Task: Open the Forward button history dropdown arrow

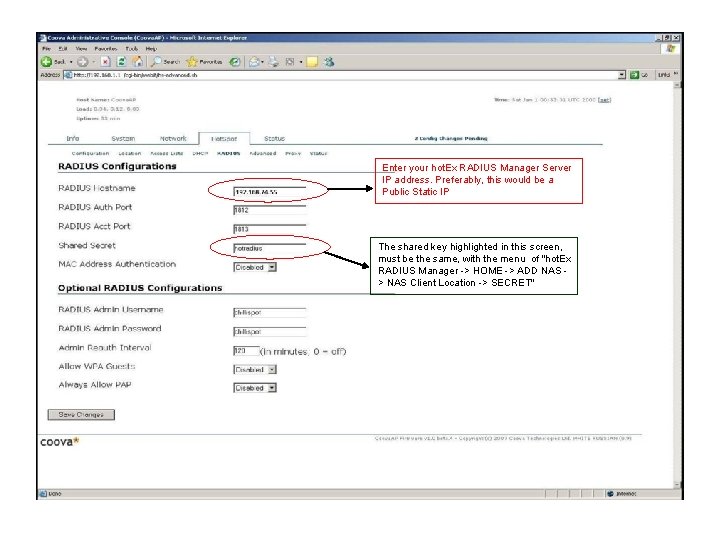Action: pyautogui.click(x=93, y=62)
